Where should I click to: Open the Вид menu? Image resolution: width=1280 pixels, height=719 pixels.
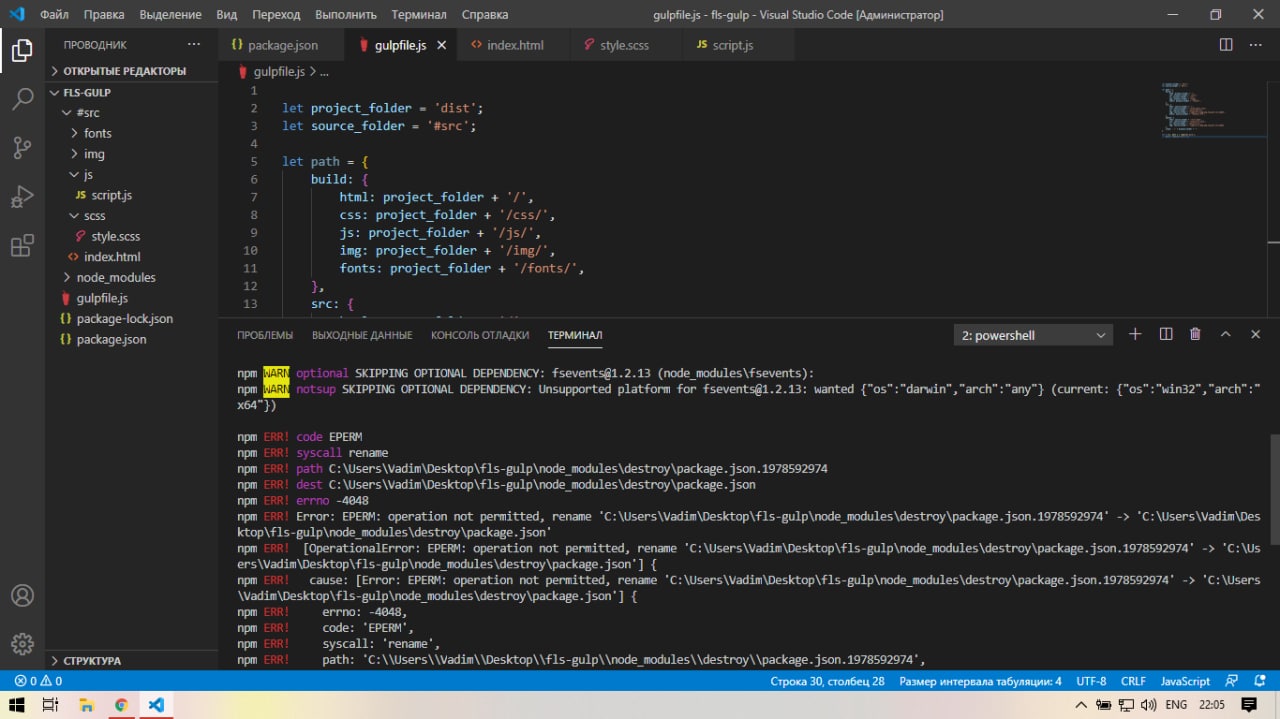tap(227, 15)
